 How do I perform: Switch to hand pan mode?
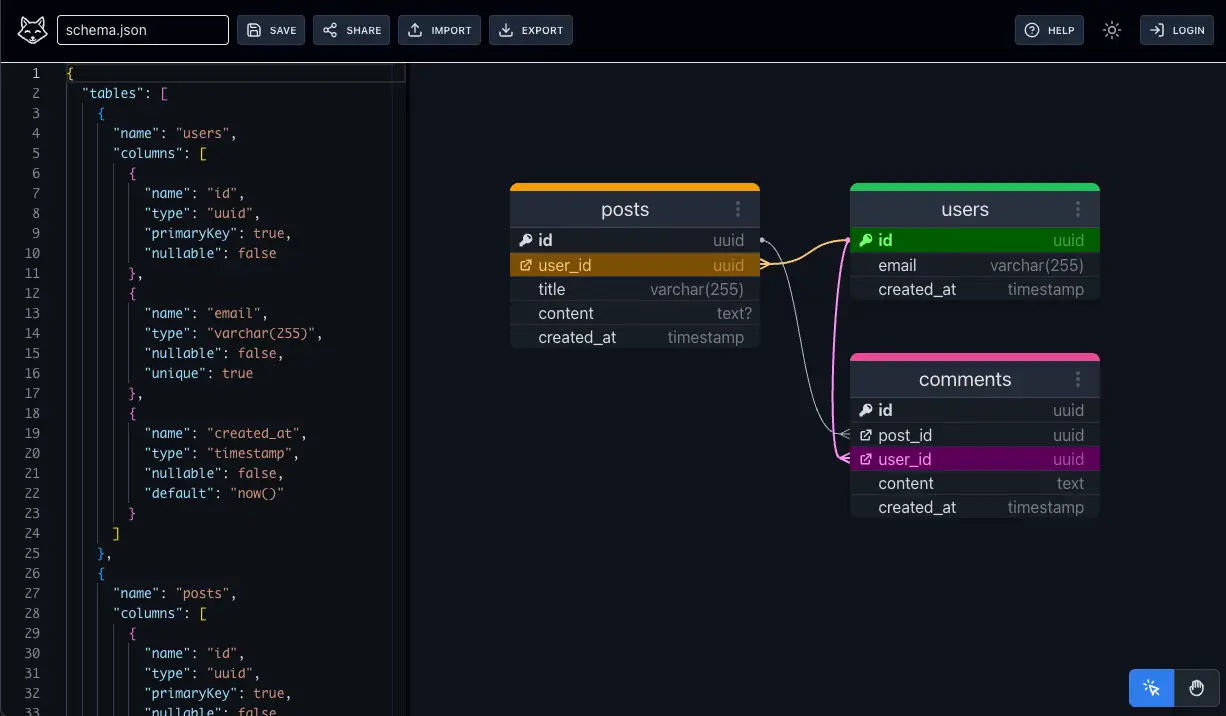pyautogui.click(x=1196, y=688)
